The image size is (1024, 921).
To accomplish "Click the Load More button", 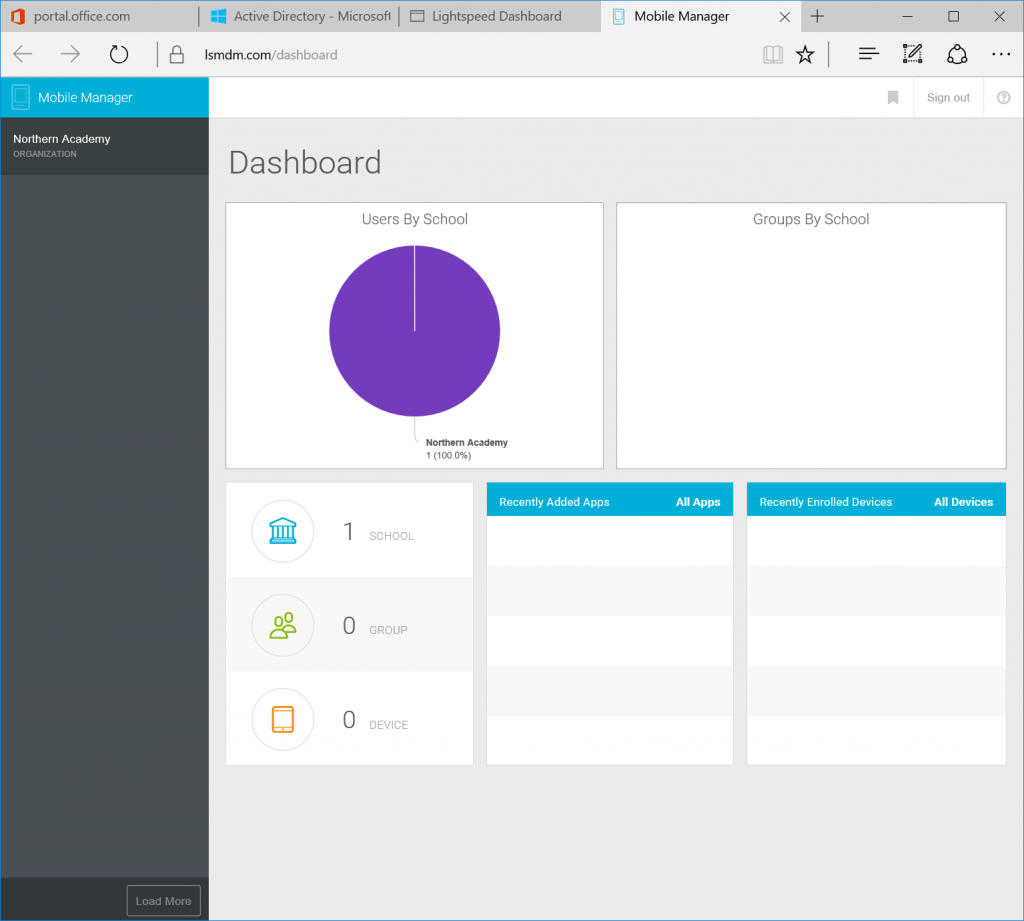I will (163, 901).
